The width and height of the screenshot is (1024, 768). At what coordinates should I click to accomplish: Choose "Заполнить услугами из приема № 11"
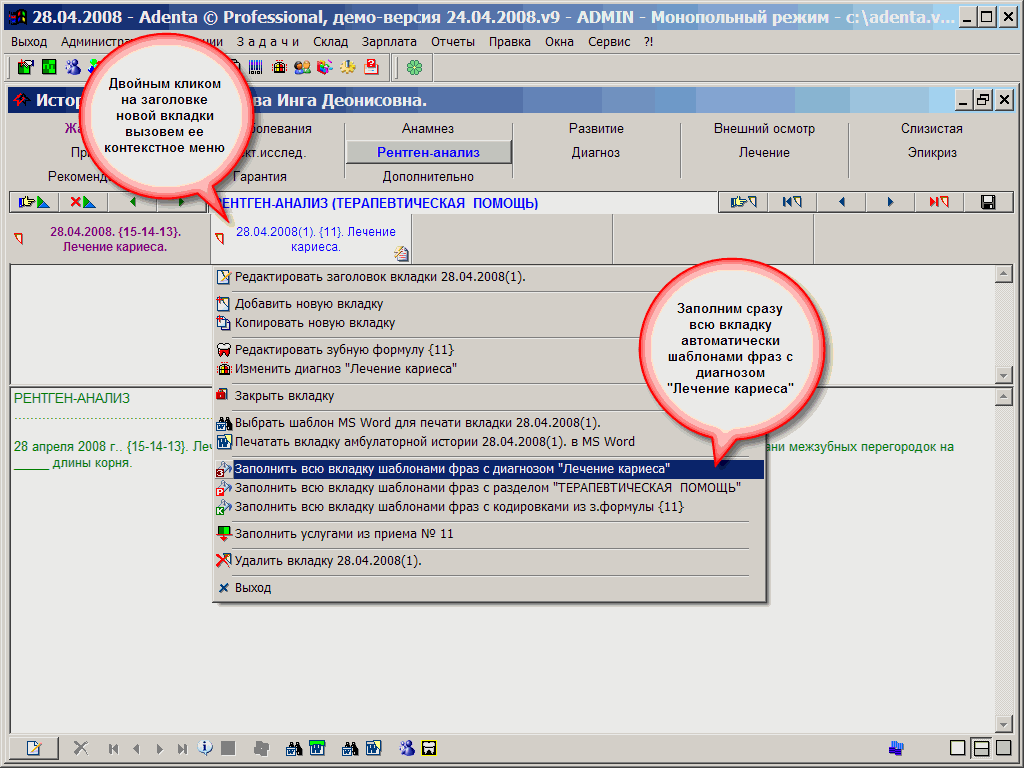(344, 534)
